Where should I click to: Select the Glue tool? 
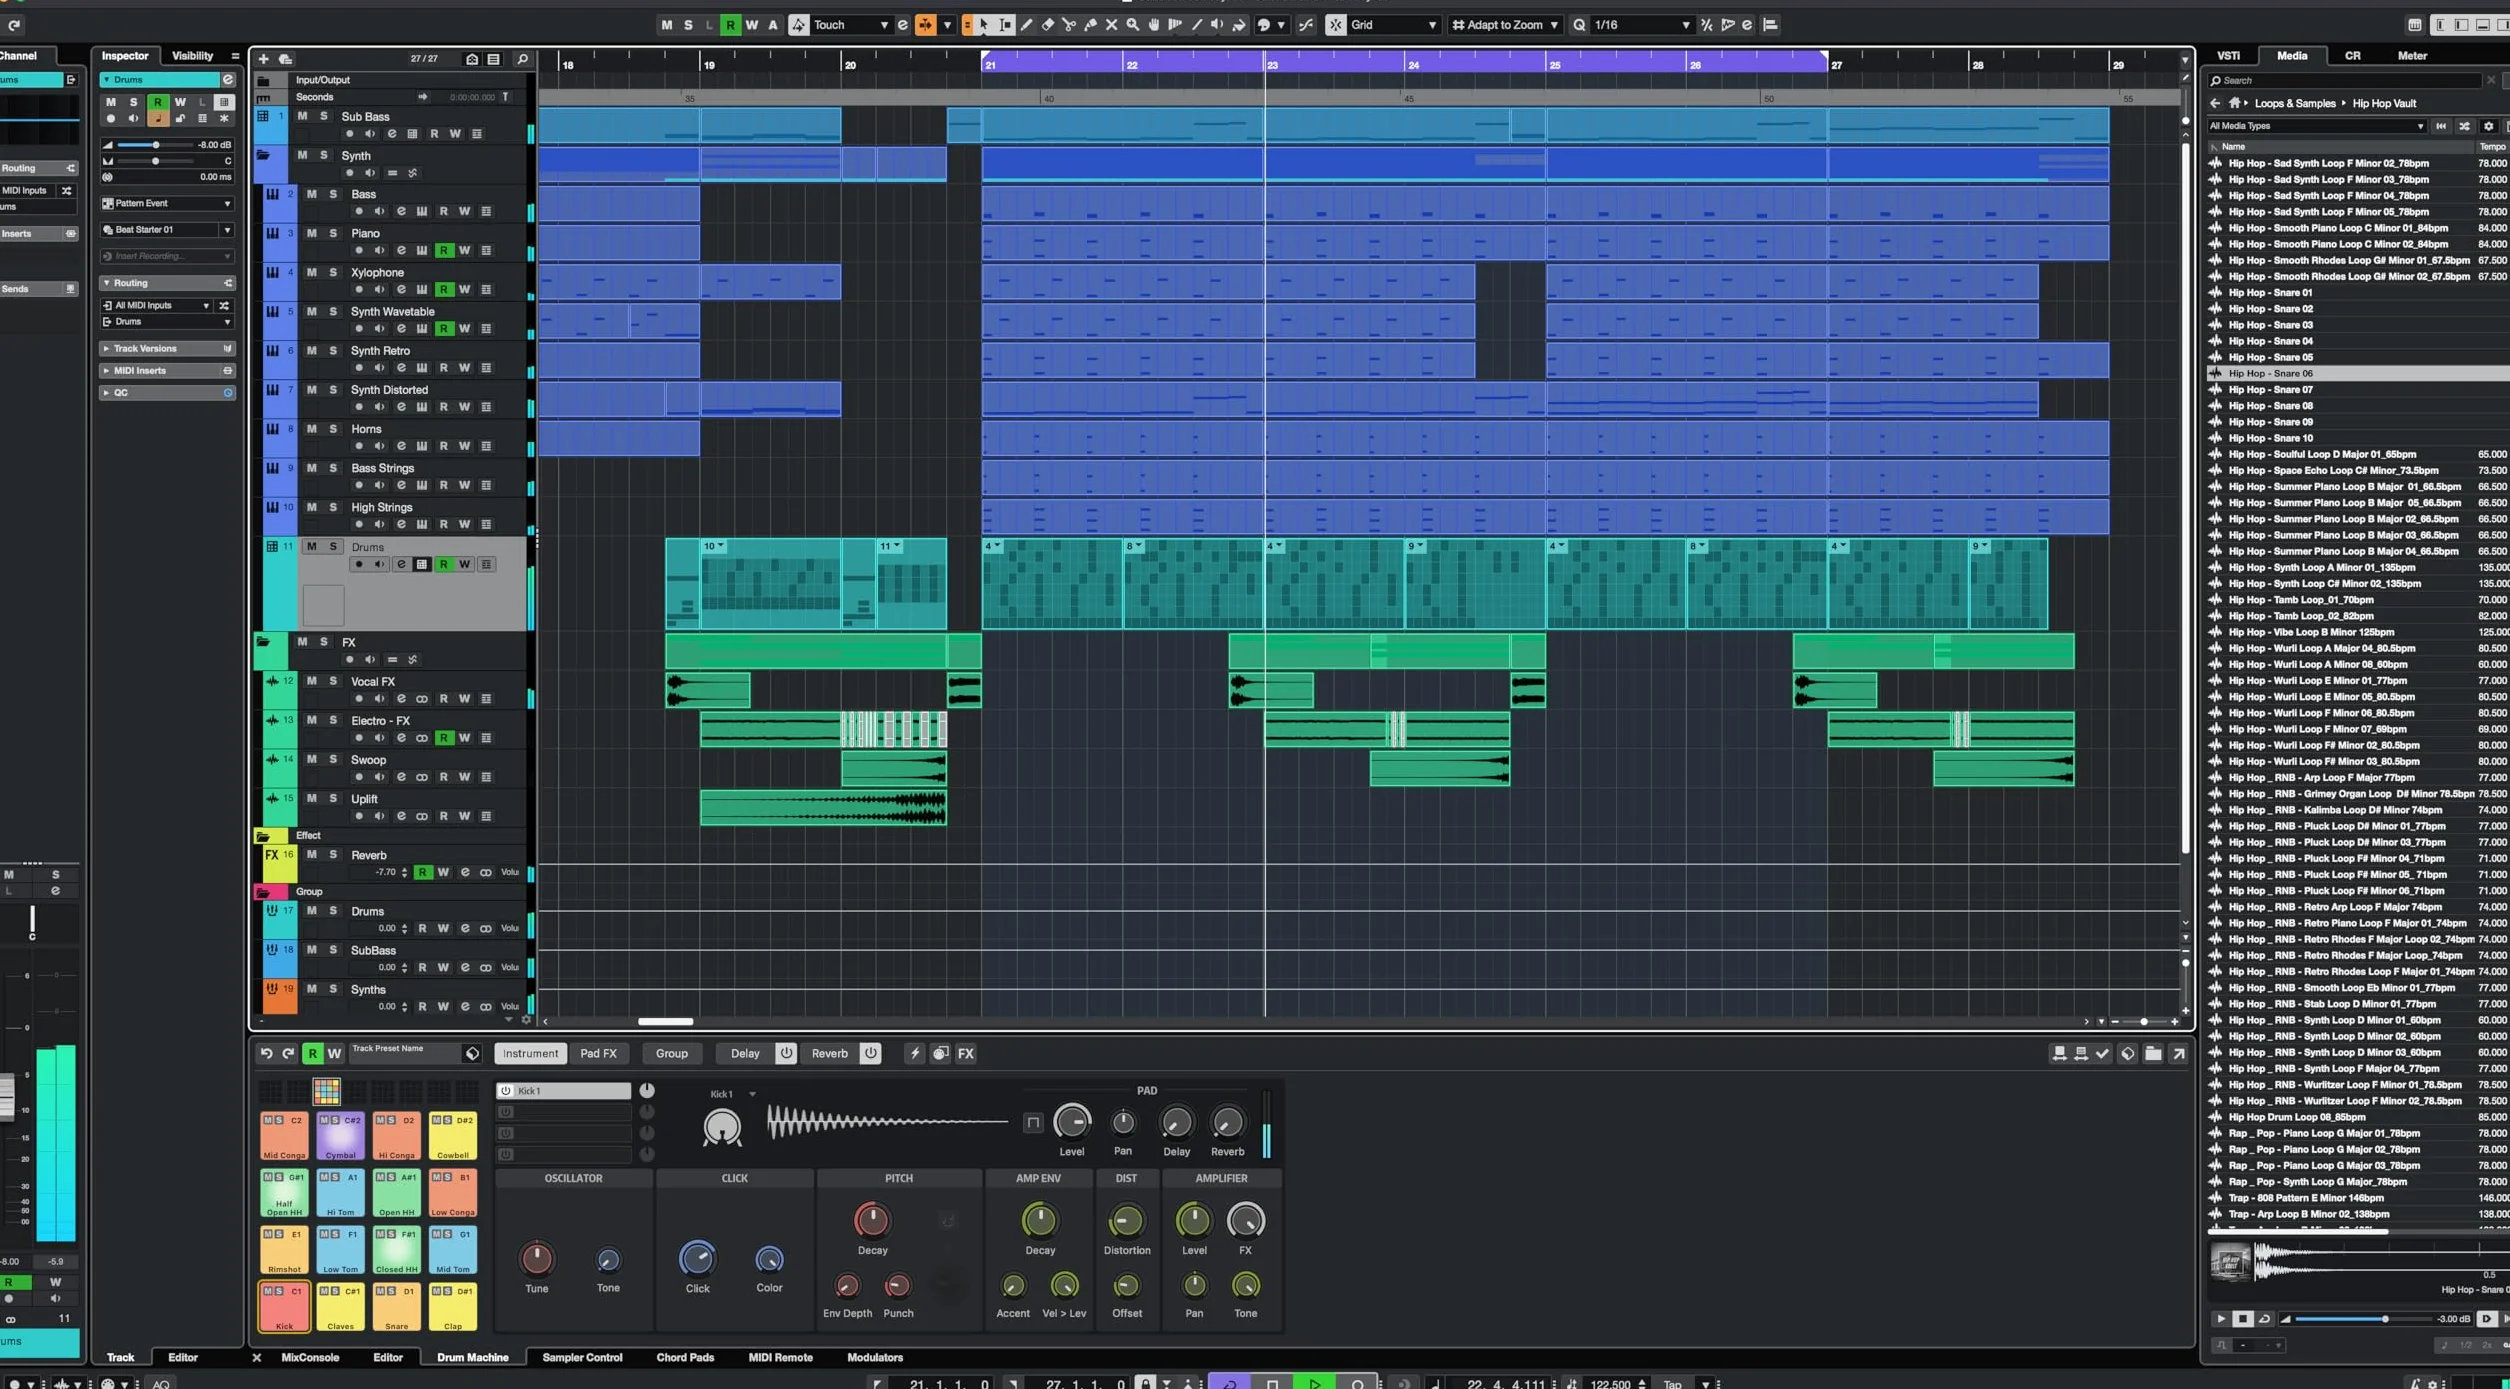click(x=1090, y=25)
